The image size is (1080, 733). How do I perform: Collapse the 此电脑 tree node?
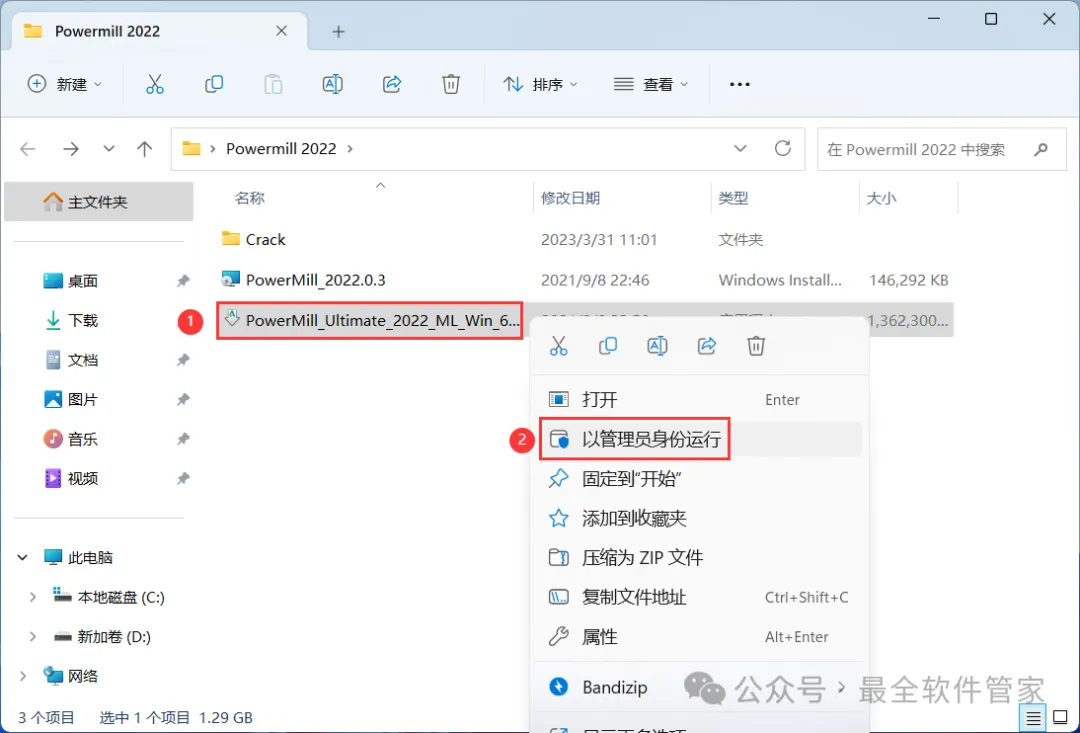pos(23,557)
